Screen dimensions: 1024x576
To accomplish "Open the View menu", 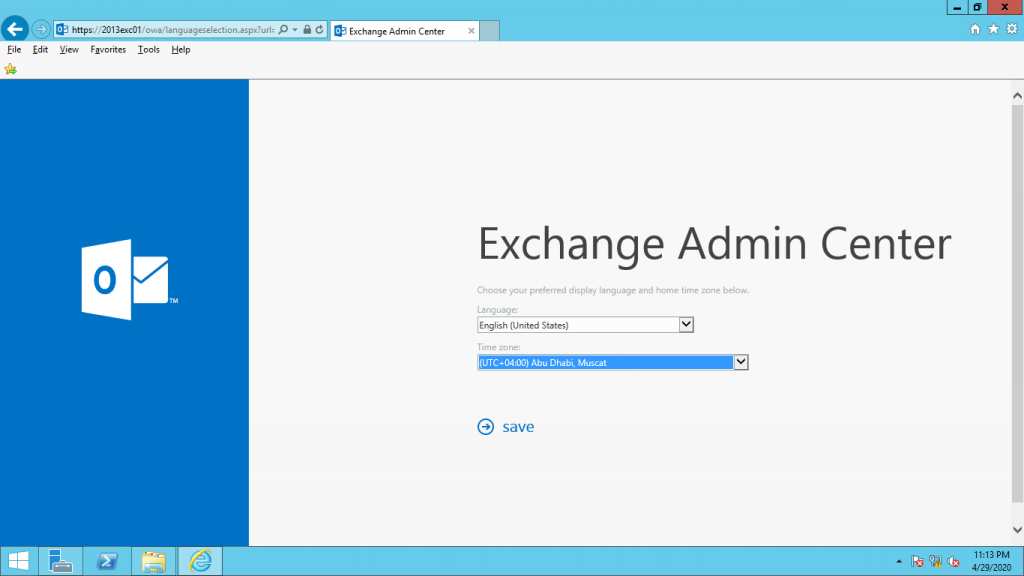I will coord(69,50).
